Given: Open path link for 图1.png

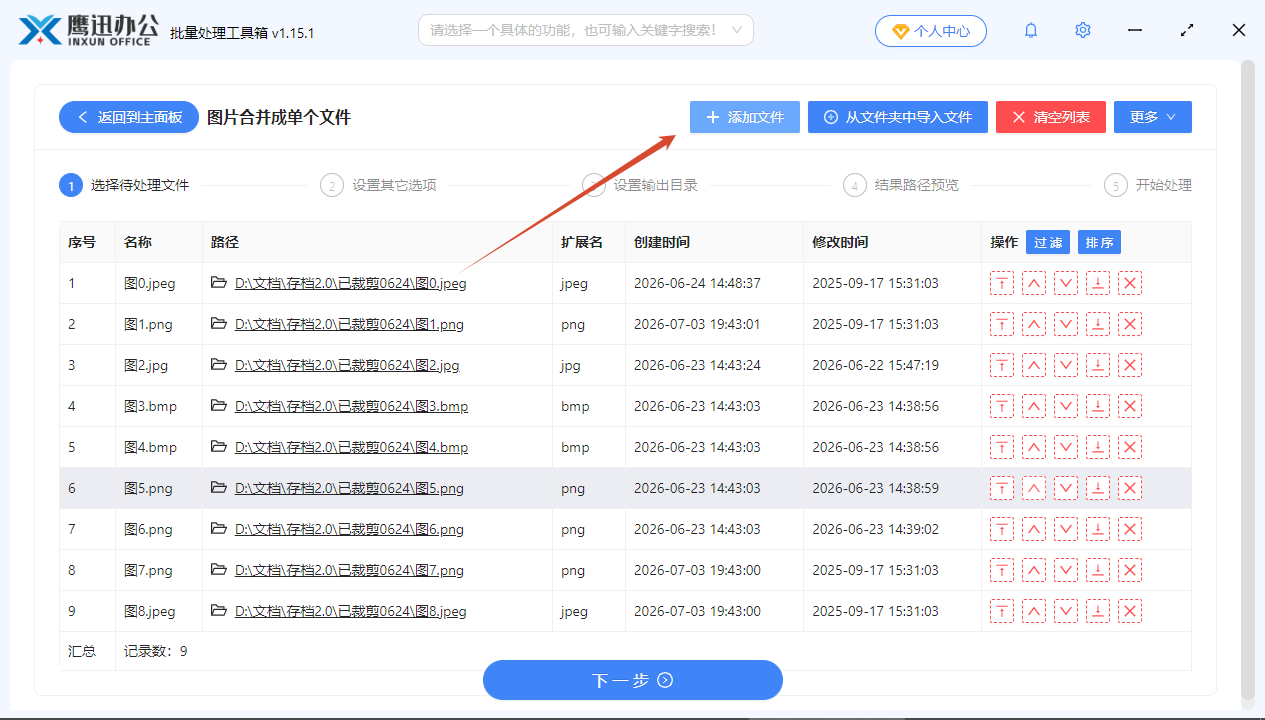Looking at the screenshot, I should (349, 324).
